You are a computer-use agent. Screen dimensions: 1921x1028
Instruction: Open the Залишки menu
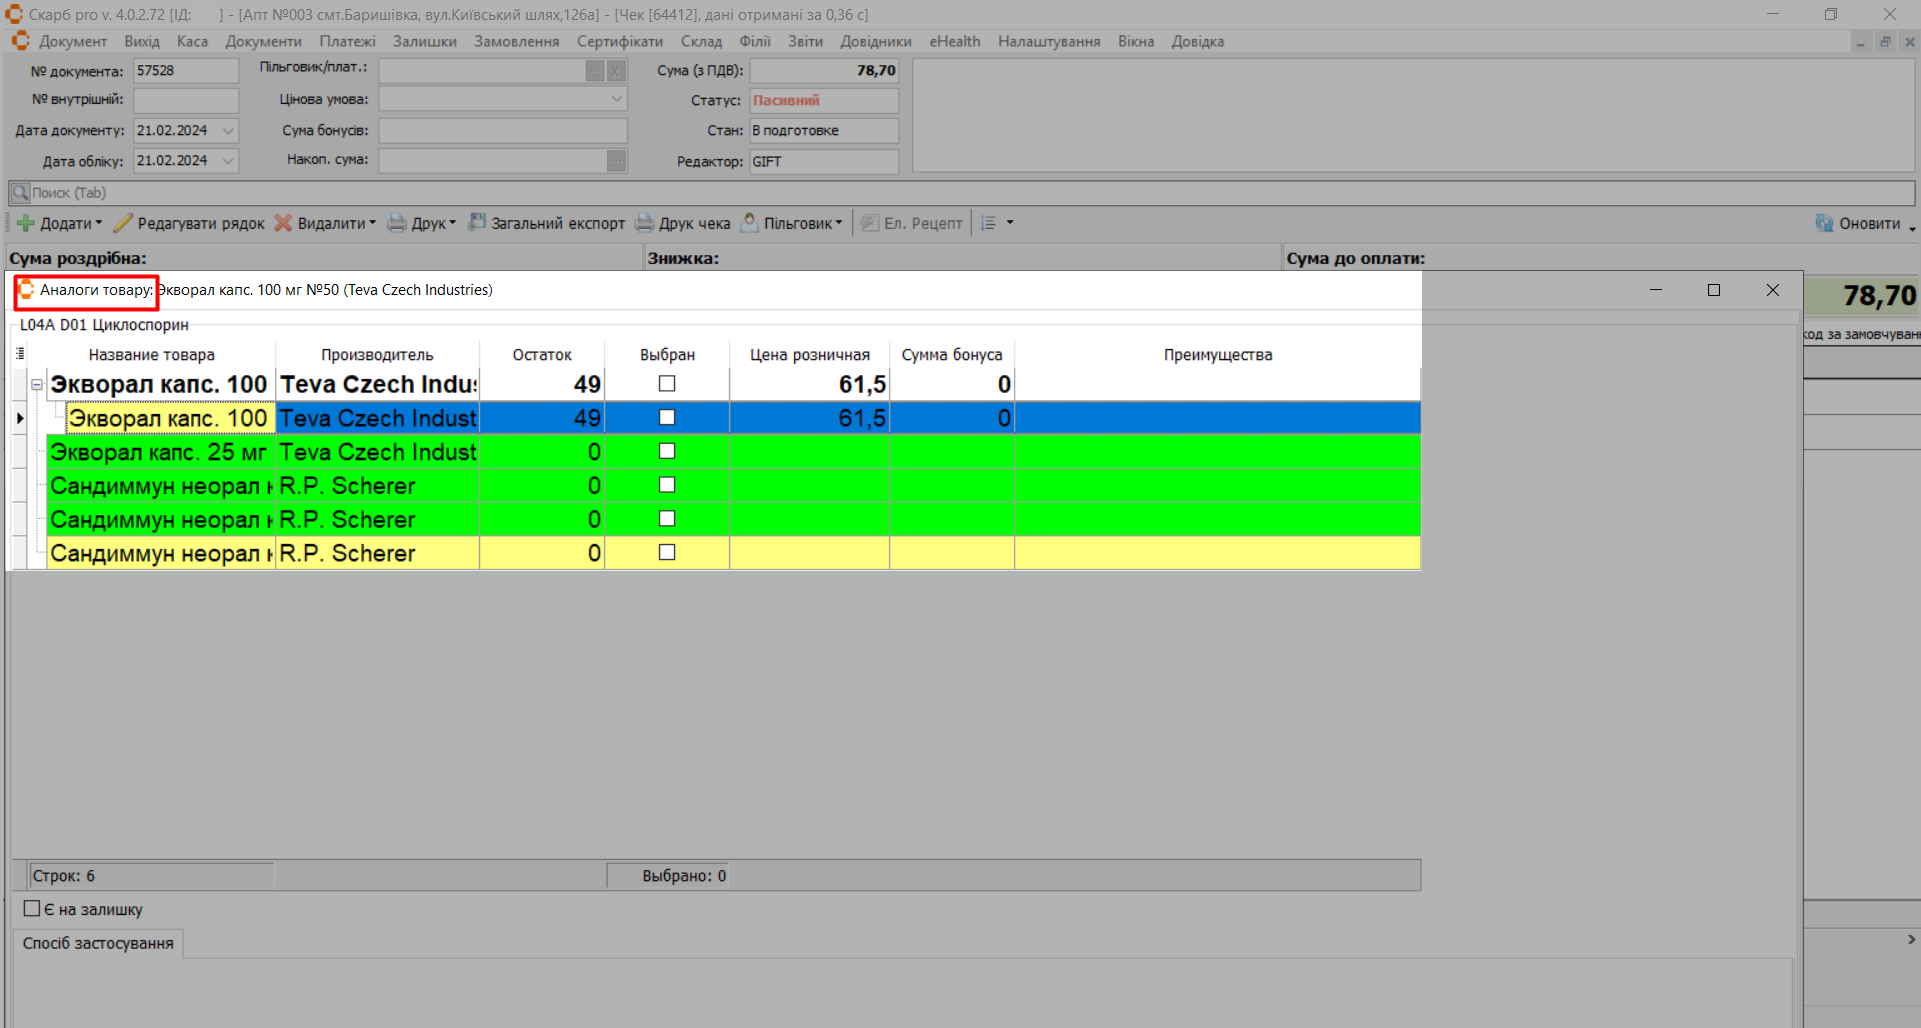tap(424, 41)
